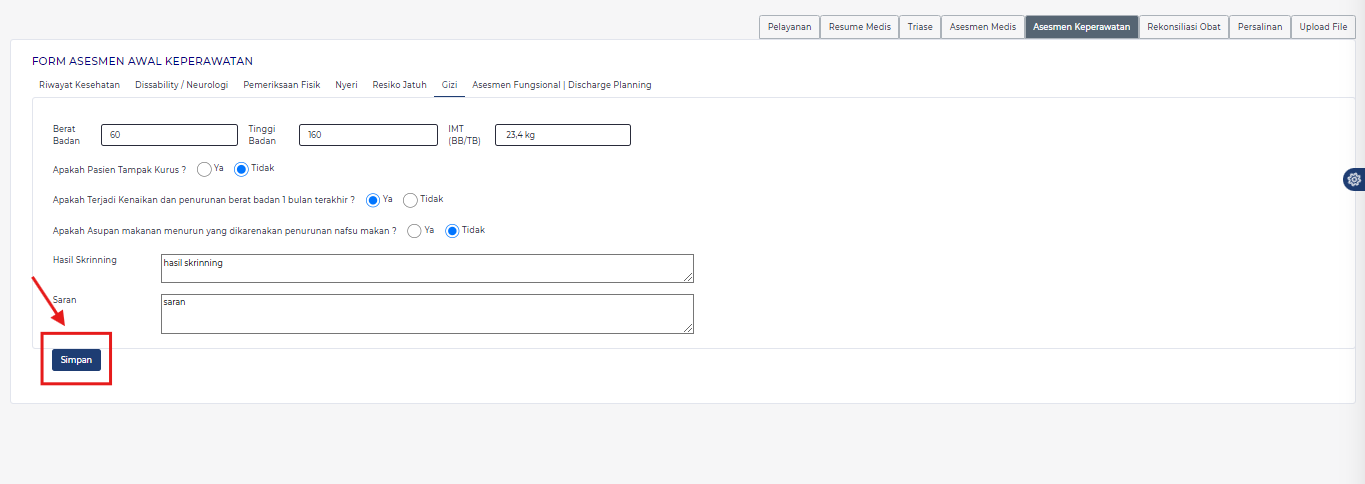
Task: Click the Hasil Skrinning text area
Action: tap(427, 268)
